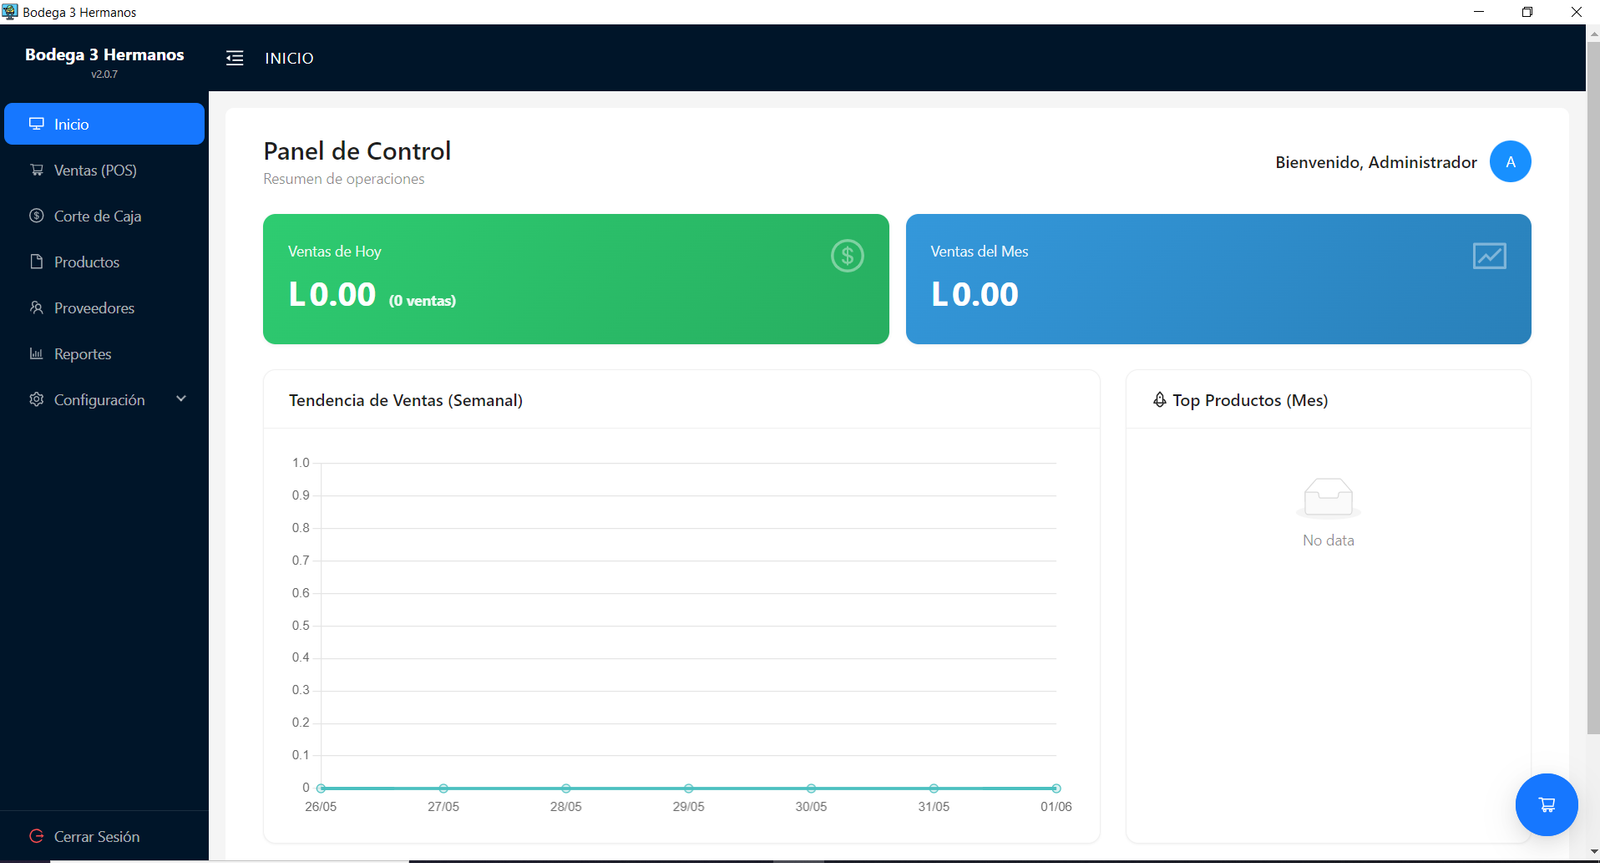
Task: Click the 30/05 x-axis date label
Action: pyautogui.click(x=811, y=806)
